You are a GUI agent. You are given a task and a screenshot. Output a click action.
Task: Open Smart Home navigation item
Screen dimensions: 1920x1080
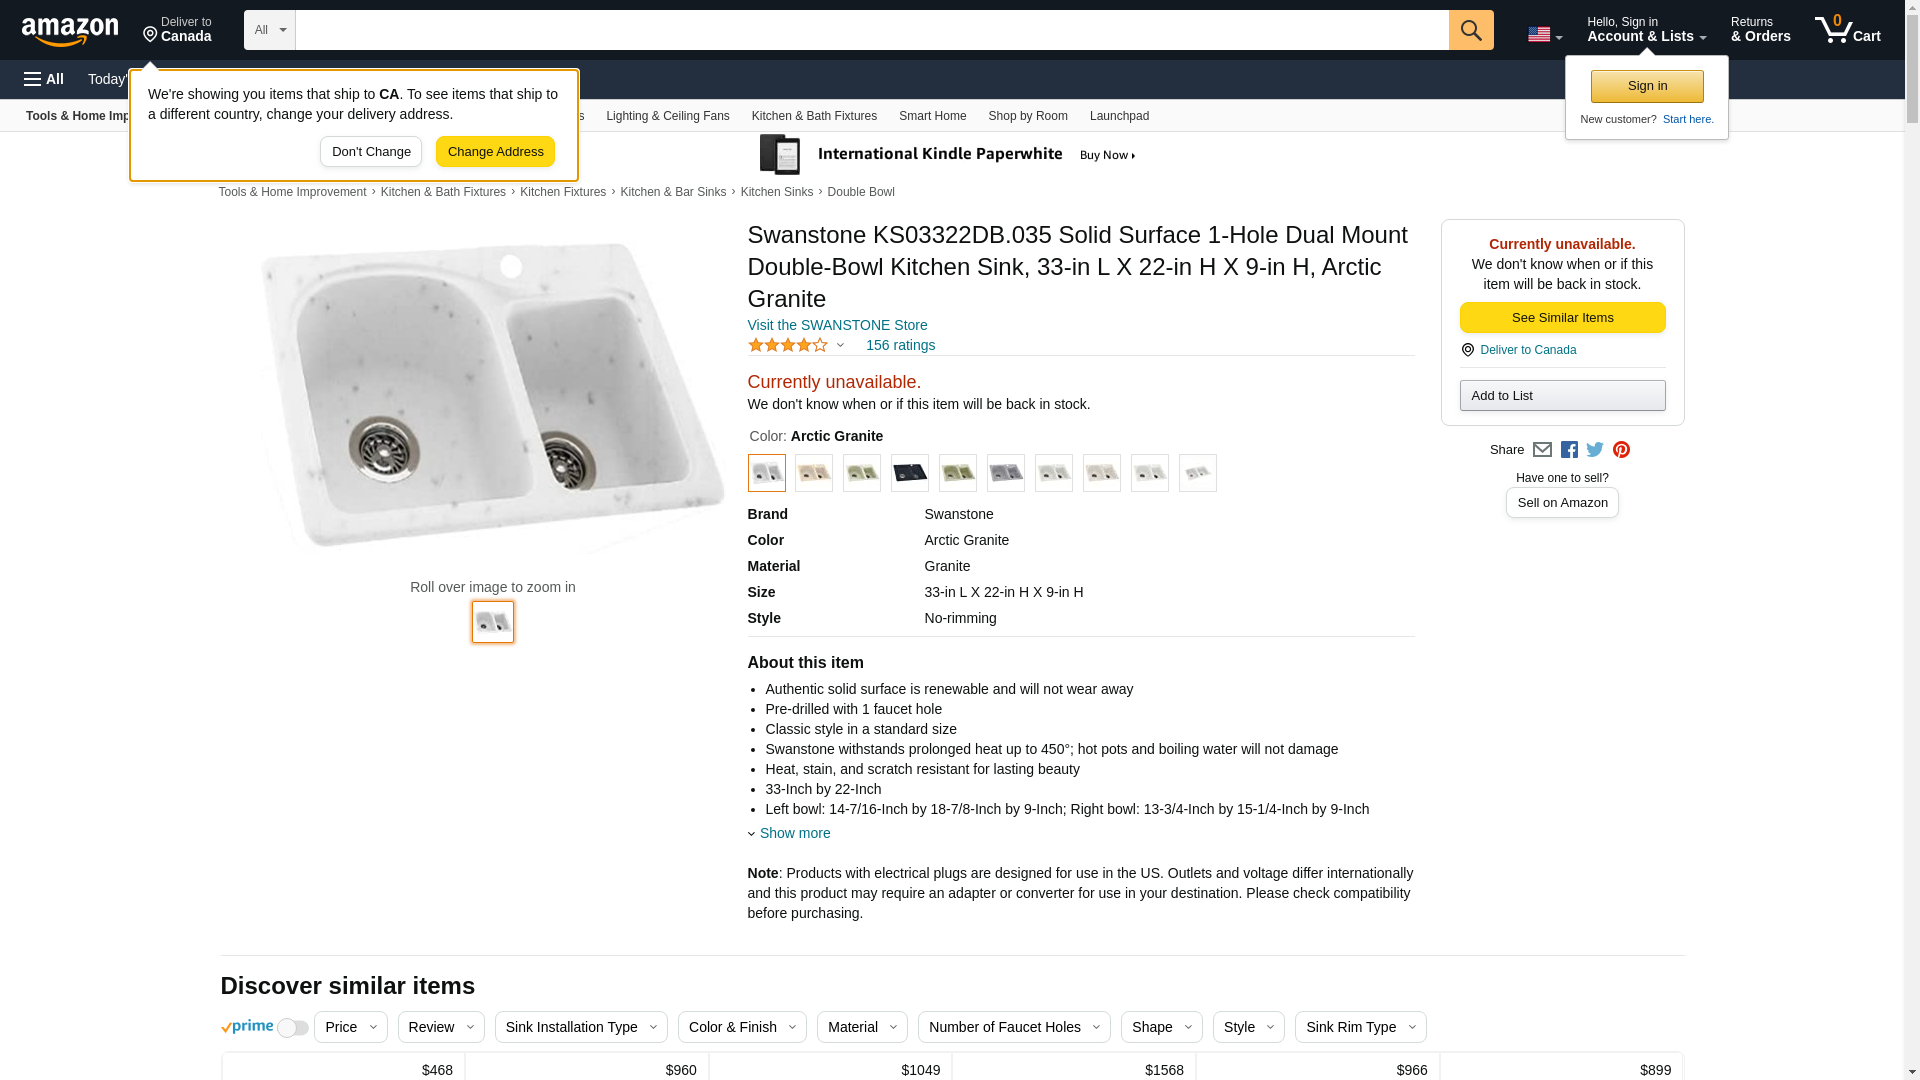tap(932, 116)
